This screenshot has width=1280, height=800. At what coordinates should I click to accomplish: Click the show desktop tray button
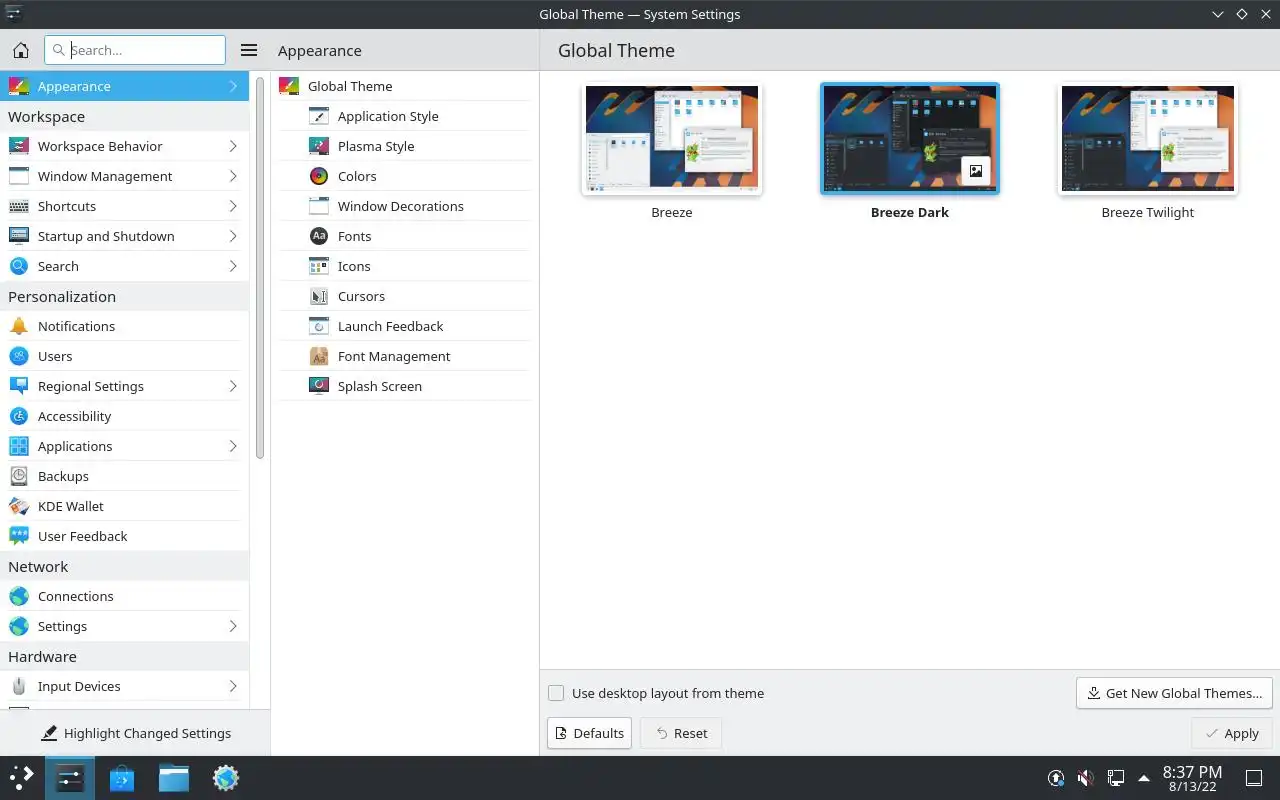1253,778
